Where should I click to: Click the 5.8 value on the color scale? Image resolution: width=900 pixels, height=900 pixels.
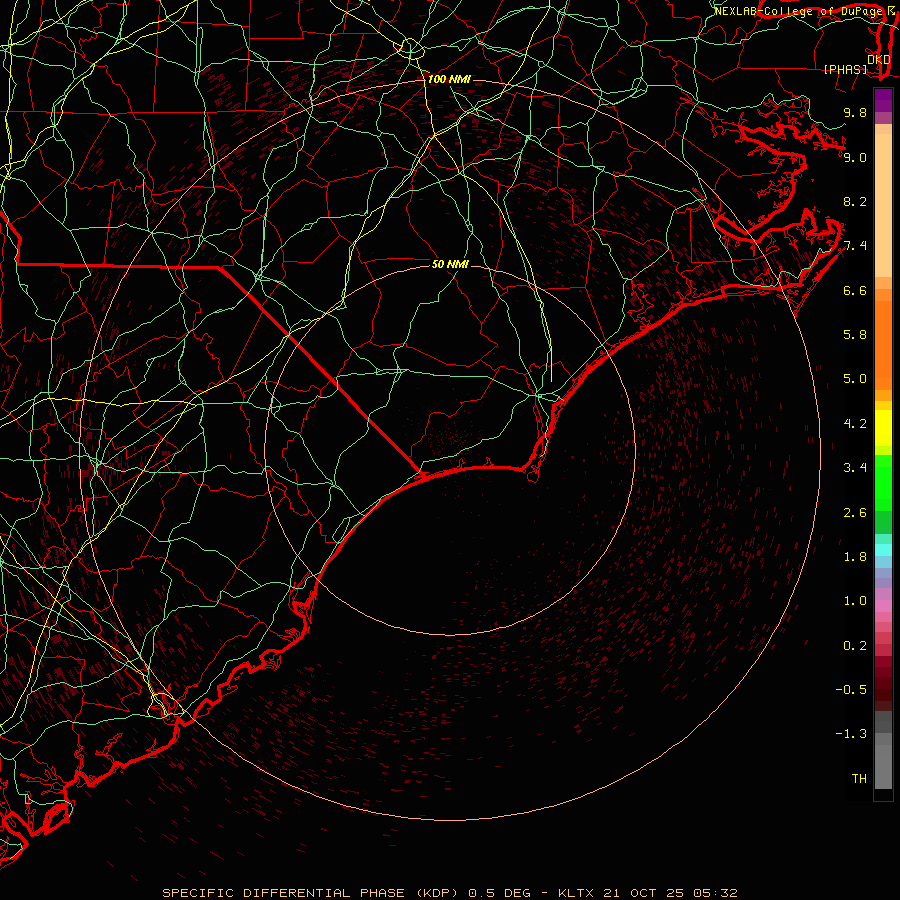tap(855, 335)
